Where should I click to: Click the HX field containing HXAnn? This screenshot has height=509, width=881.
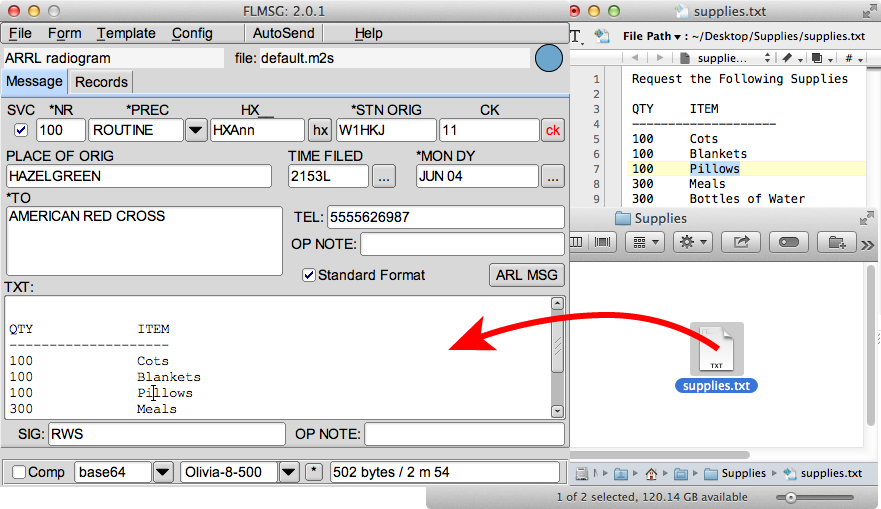click(257, 130)
